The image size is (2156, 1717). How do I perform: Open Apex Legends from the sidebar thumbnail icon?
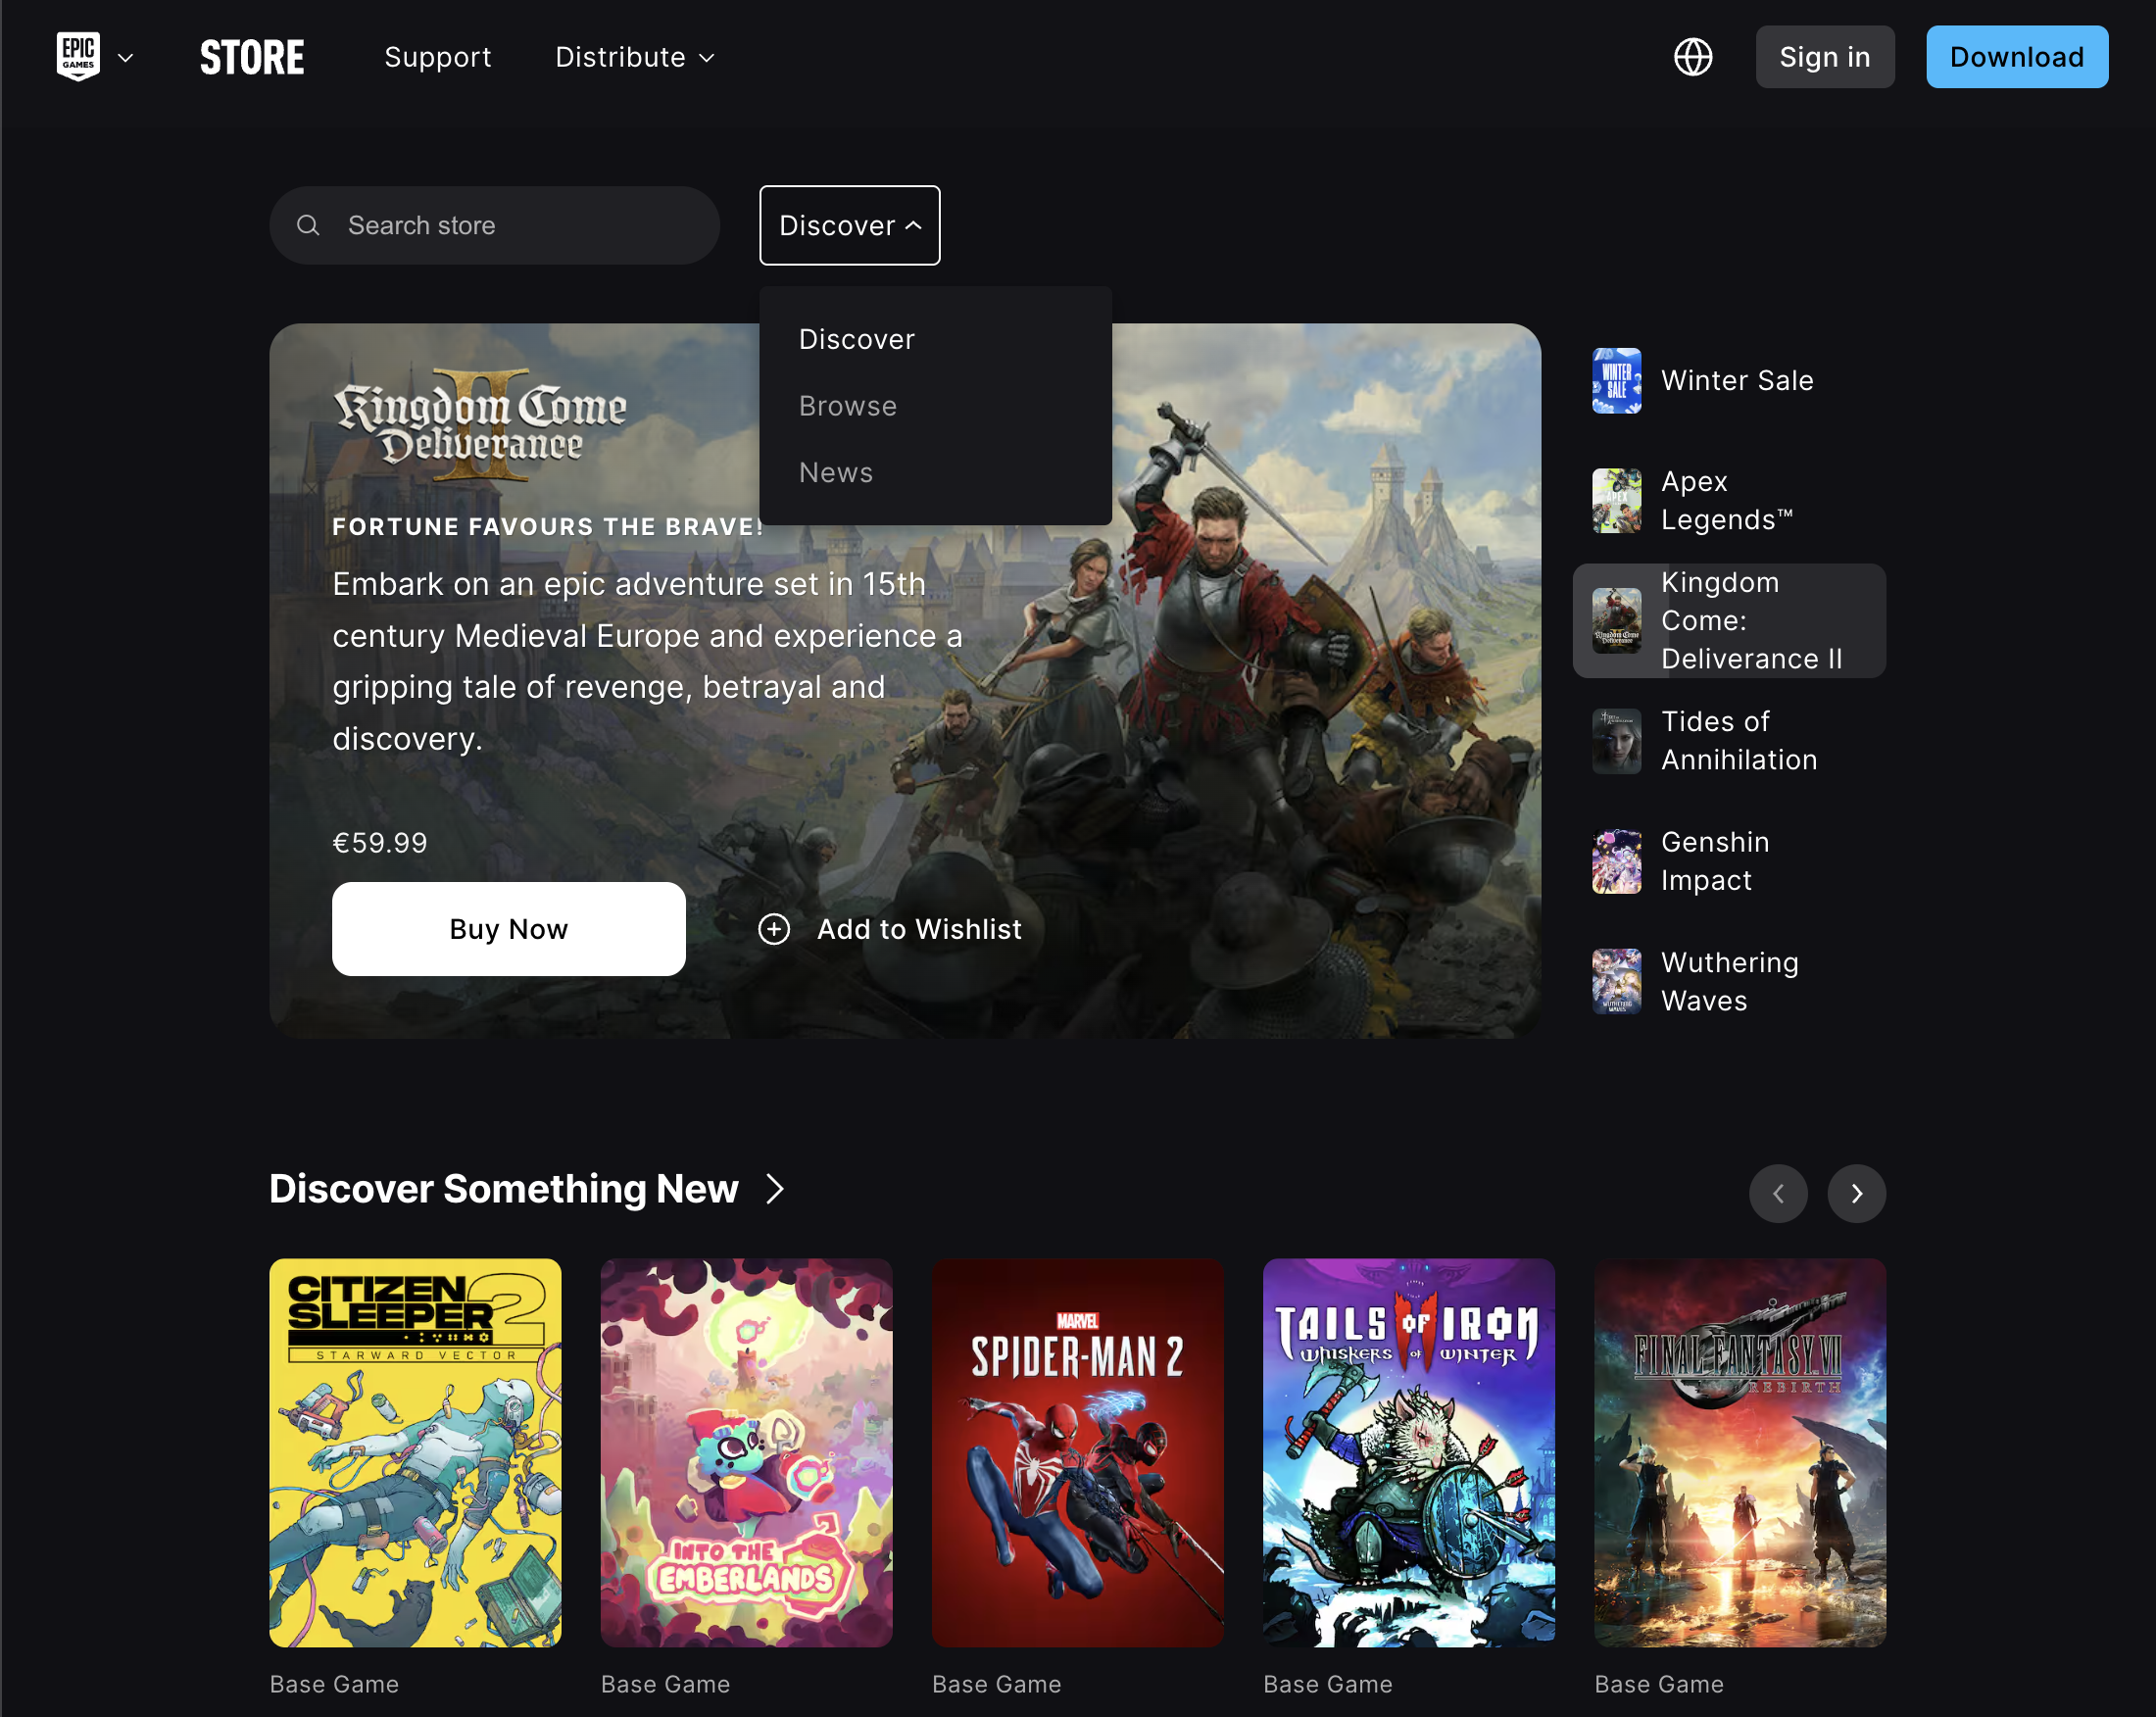click(x=1616, y=500)
